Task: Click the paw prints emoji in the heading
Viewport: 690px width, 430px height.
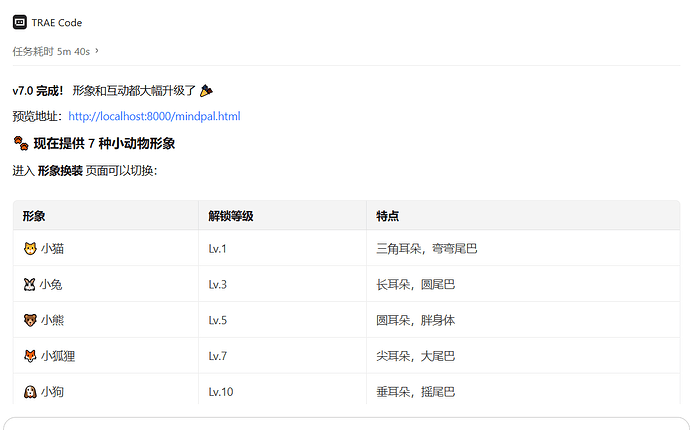Action: pos(21,143)
